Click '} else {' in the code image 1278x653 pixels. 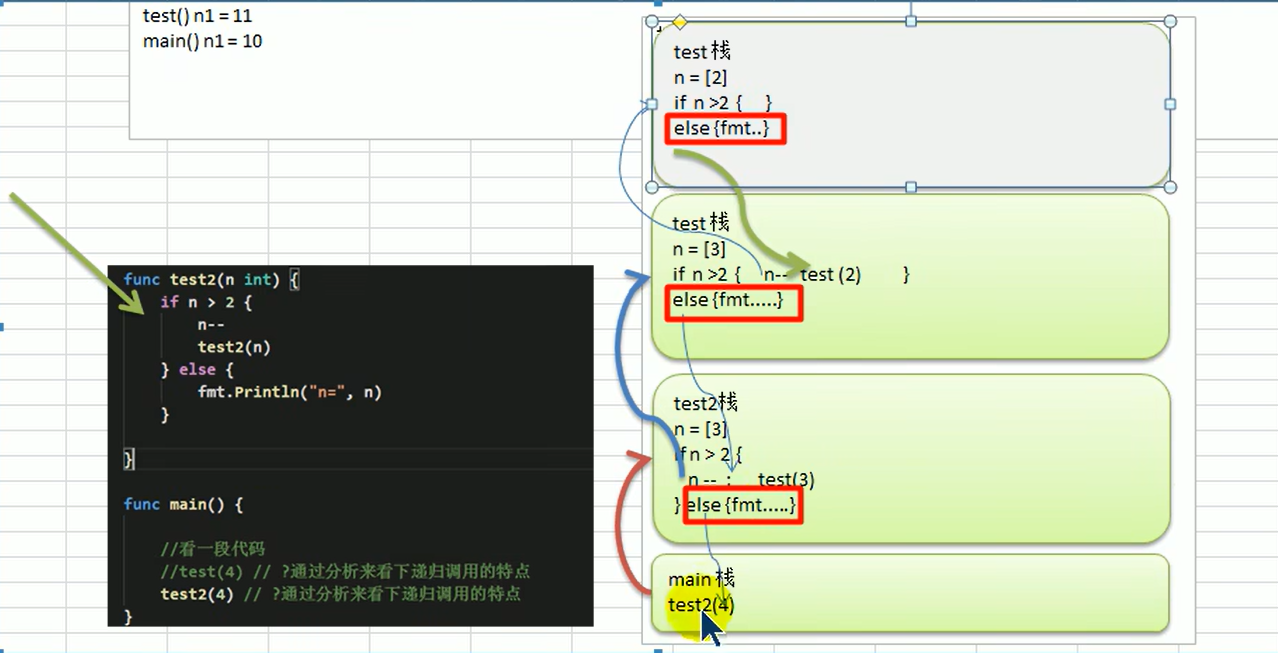coord(197,370)
